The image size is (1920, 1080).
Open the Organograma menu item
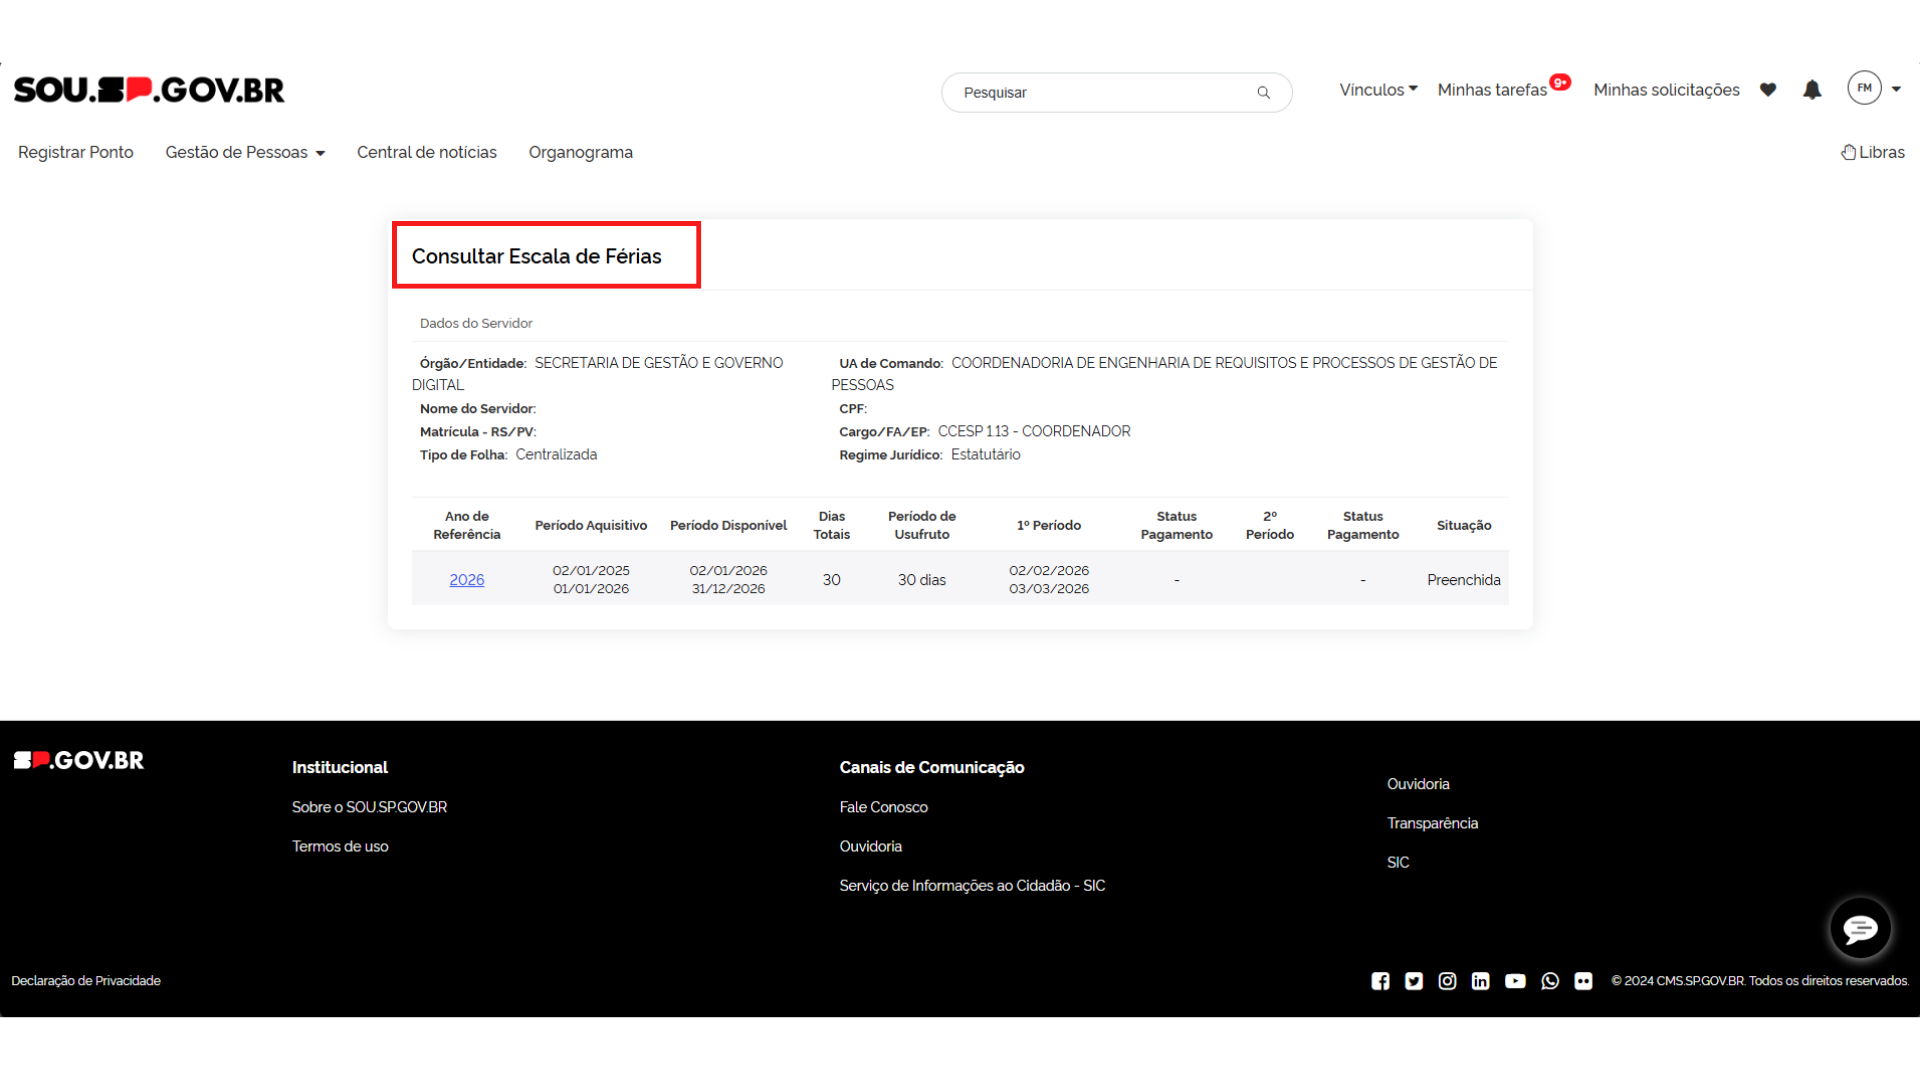tap(580, 152)
